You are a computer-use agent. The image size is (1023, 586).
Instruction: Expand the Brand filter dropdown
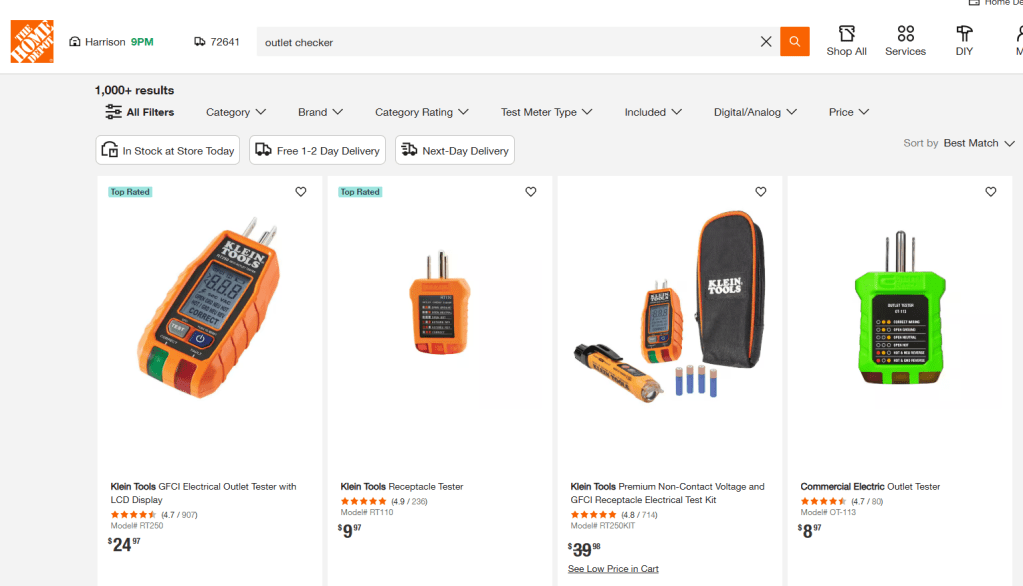tap(320, 112)
